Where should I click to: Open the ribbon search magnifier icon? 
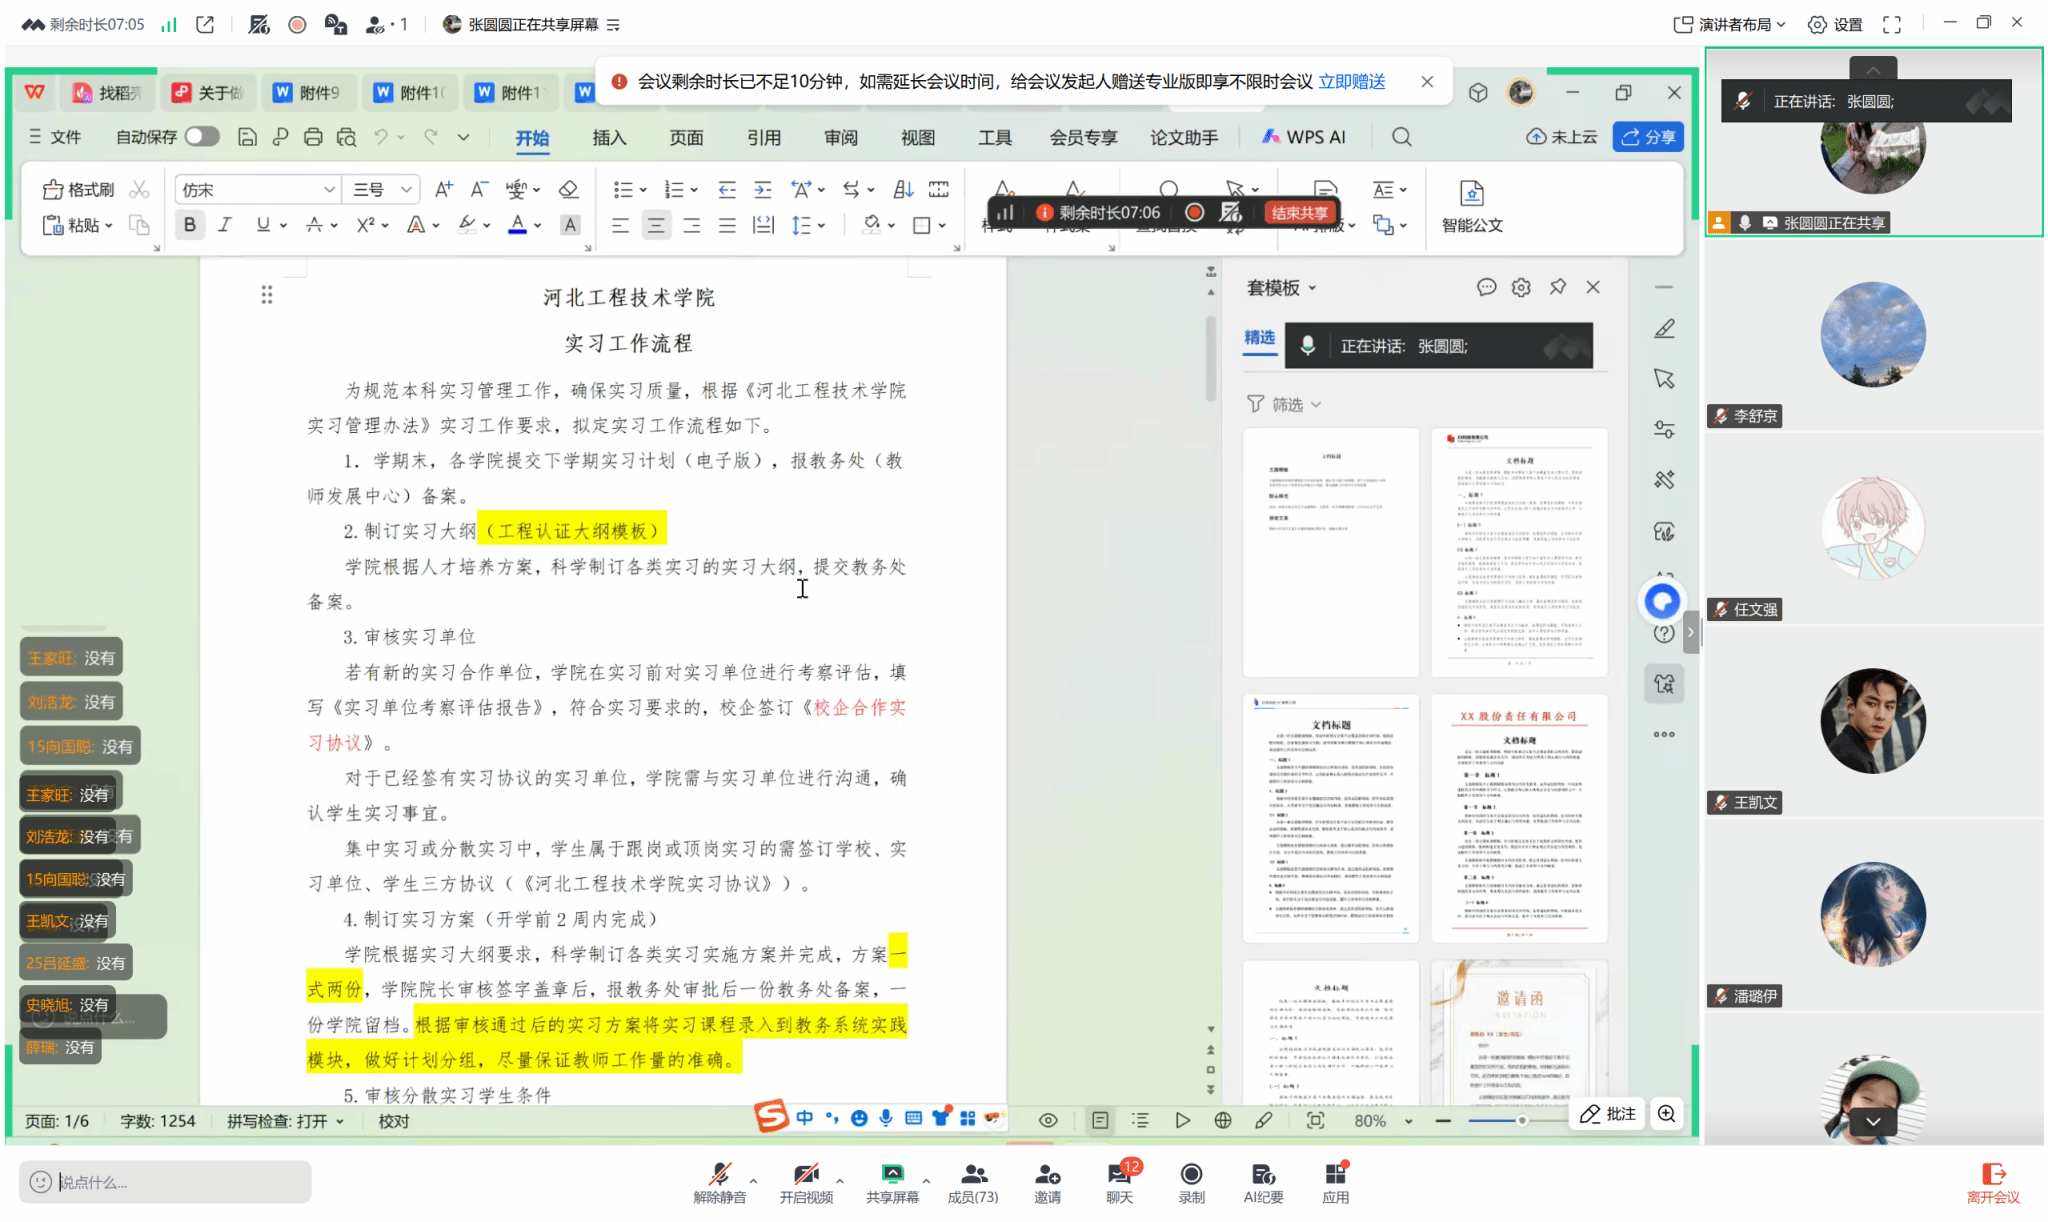[x=1402, y=137]
